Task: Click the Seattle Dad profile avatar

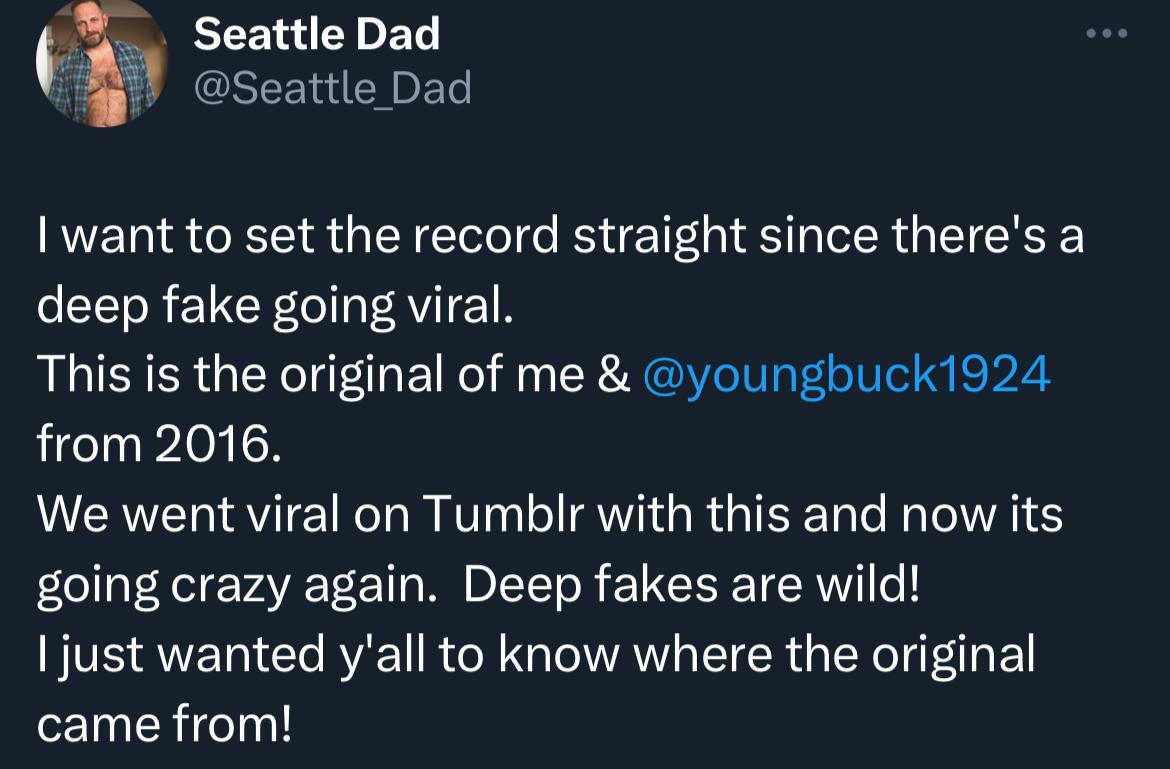Action: coord(102,62)
